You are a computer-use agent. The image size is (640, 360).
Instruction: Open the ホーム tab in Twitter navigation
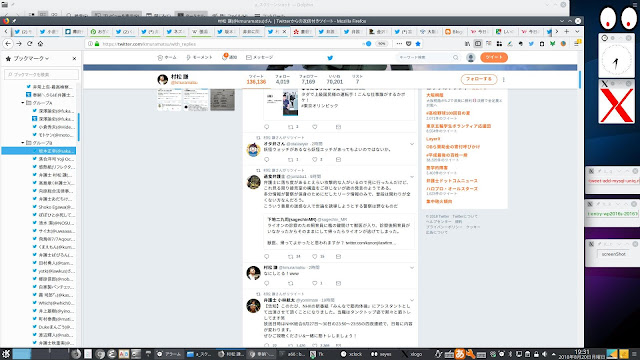click(x=167, y=58)
